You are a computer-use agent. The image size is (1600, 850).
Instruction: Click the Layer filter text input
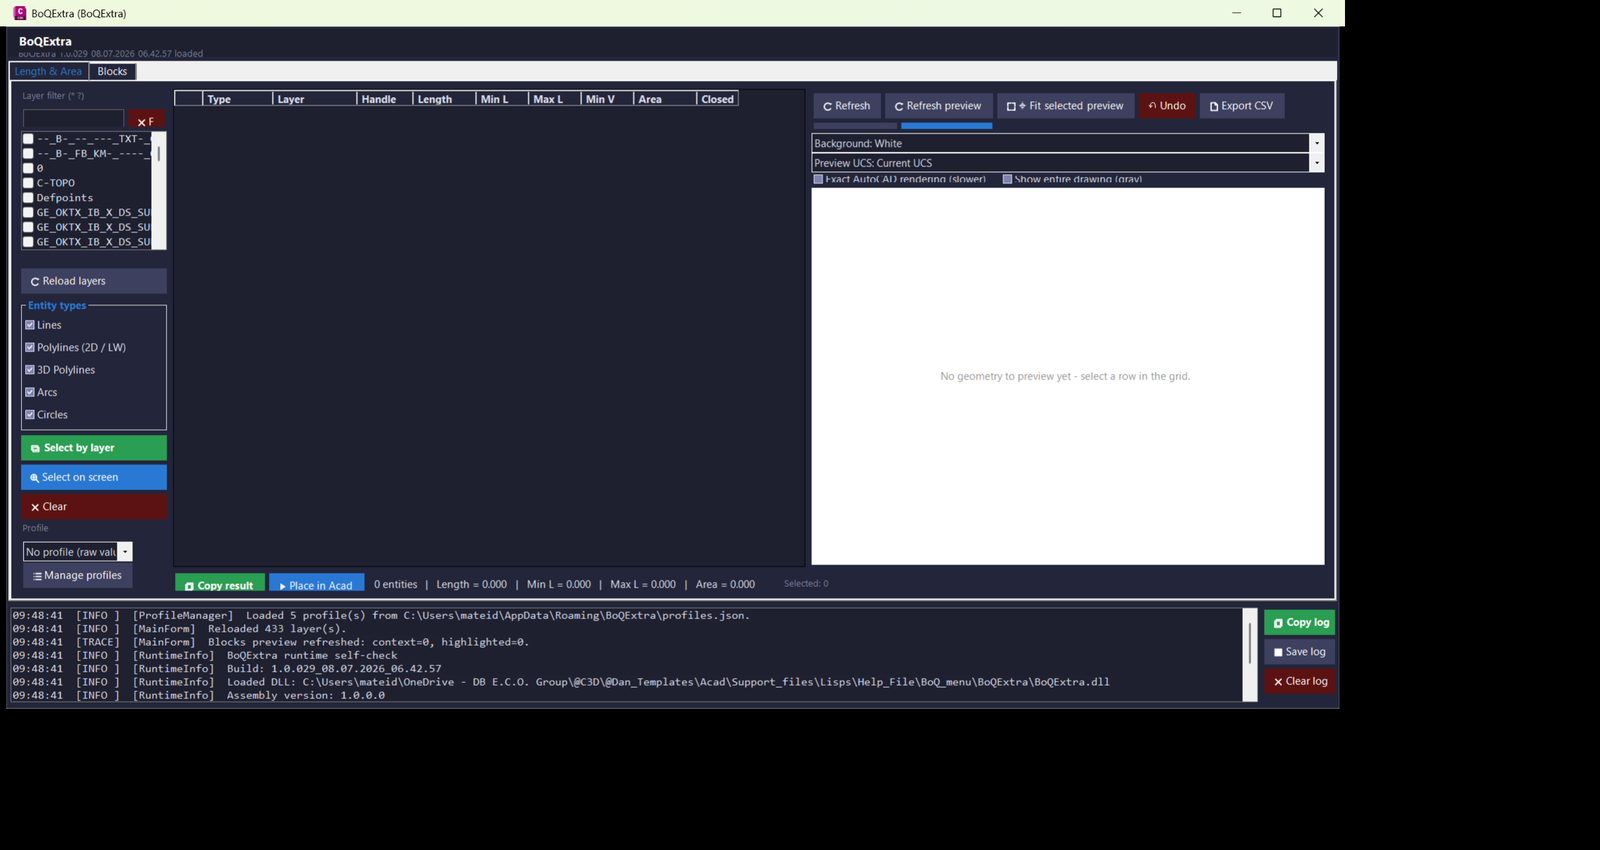pos(73,121)
